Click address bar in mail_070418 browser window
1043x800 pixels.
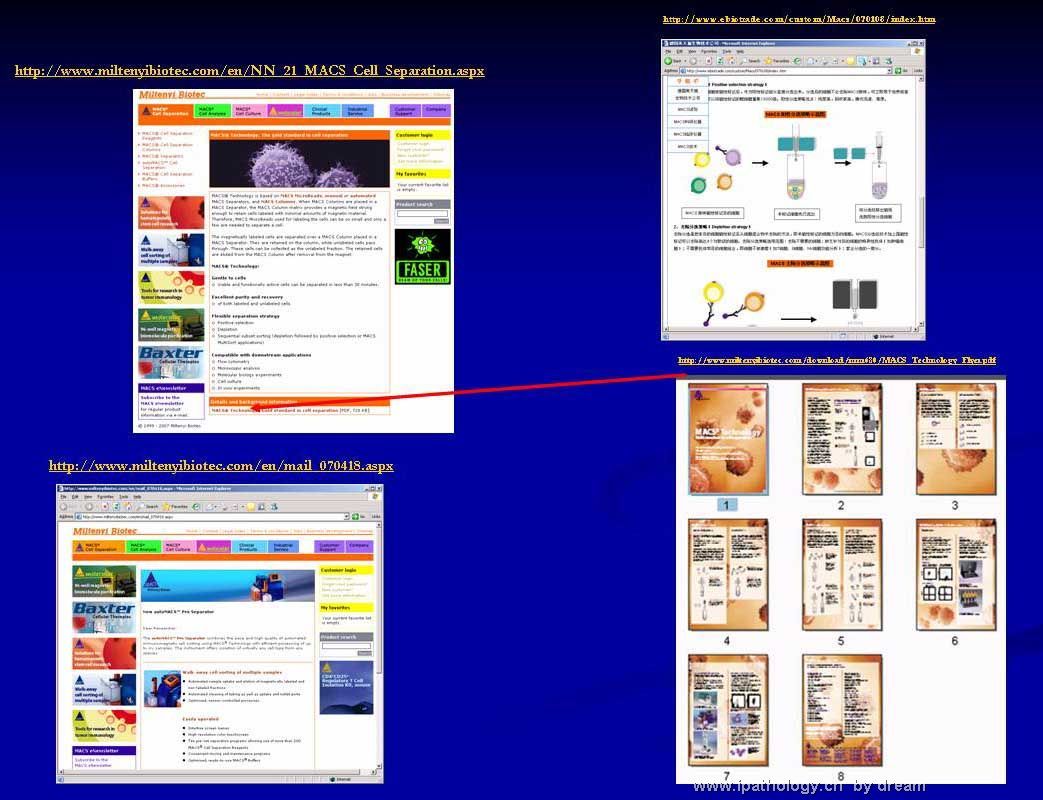[x=212, y=517]
